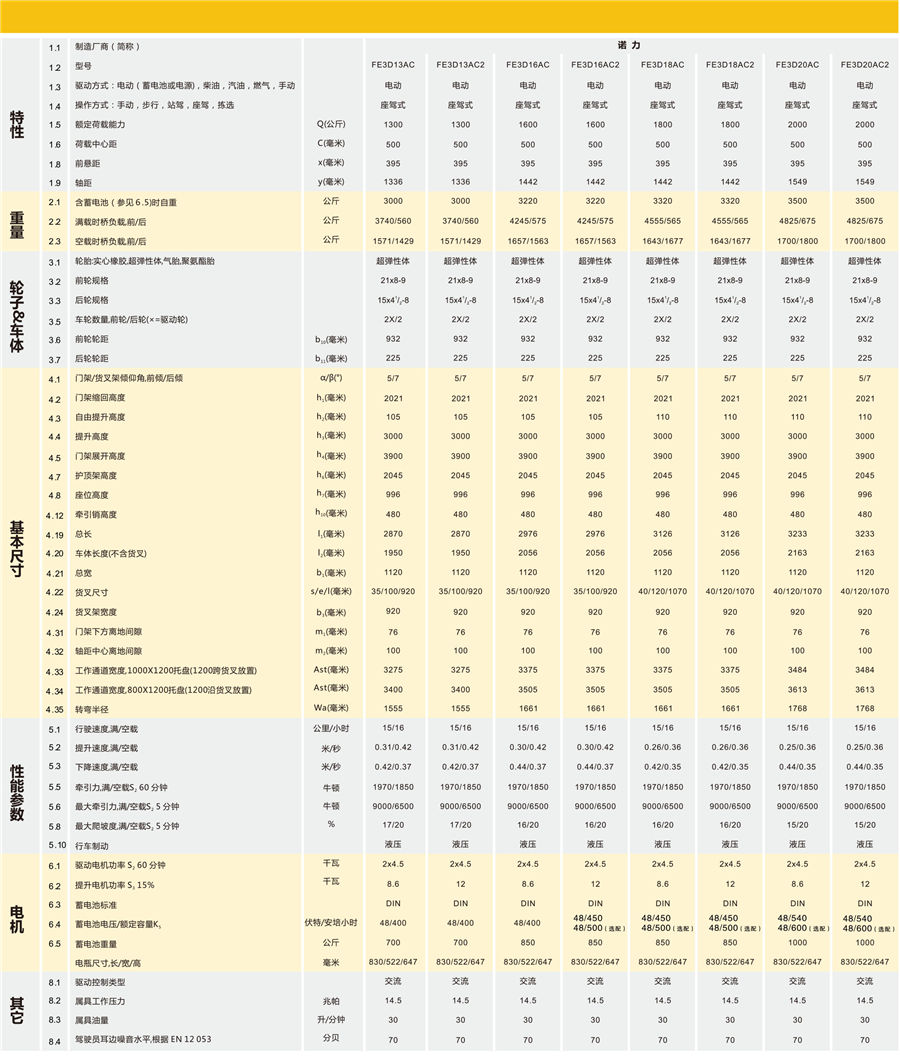Click the 诺力 manufacturer name header
Image resolution: width=900 pixels, height=1057 pixels.
628,46
